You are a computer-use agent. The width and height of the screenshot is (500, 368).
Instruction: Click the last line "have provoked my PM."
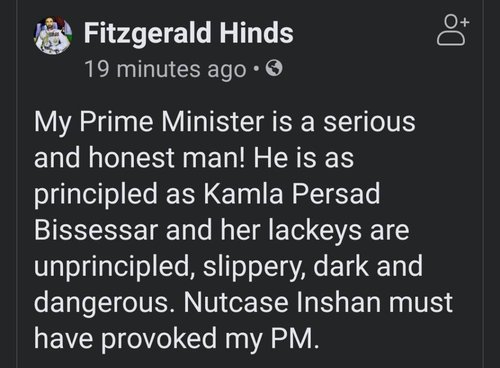point(175,339)
